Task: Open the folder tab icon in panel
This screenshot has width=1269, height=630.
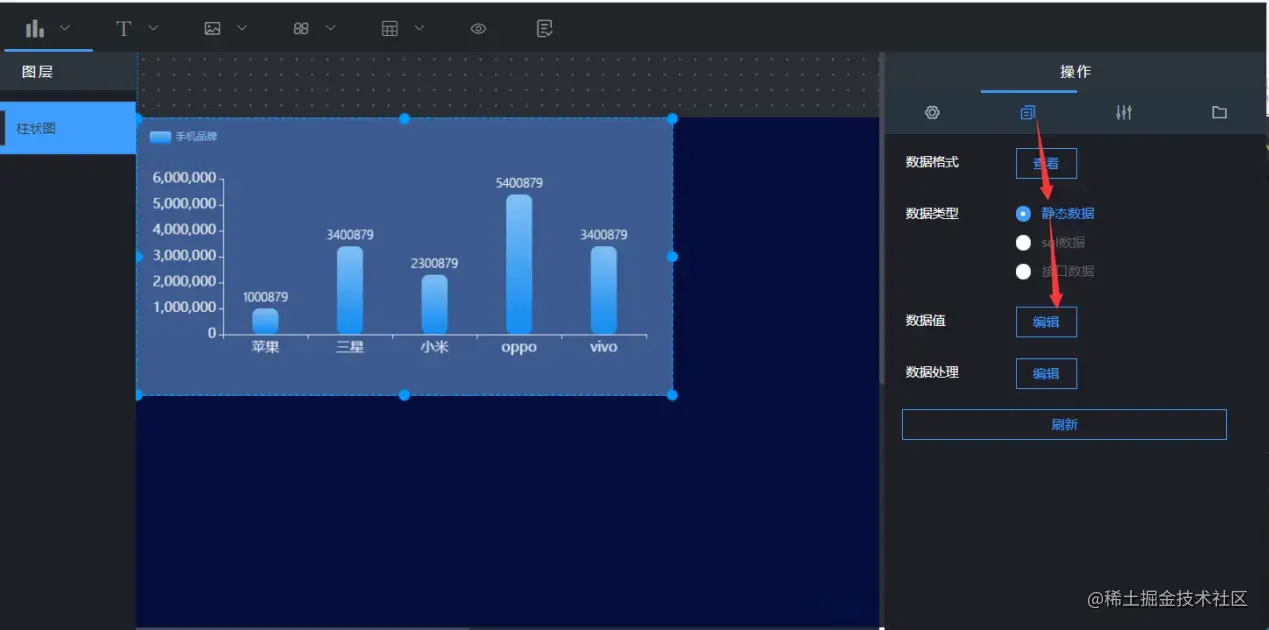Action: [x=1219, y=112]
